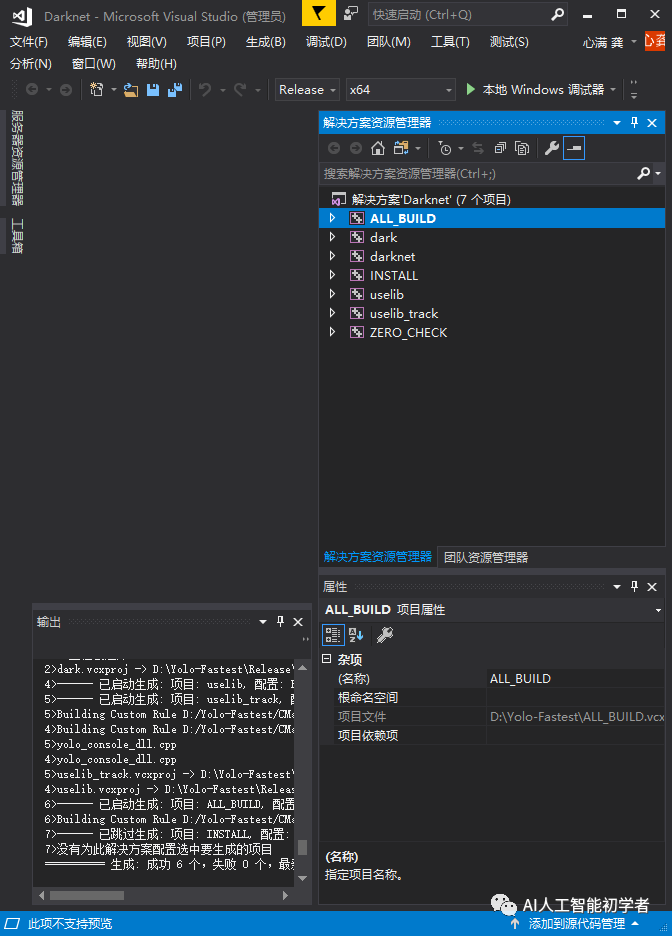The image size is (672, 936).
Task: Open the 工具(T) menu
Action: [450, 42]
